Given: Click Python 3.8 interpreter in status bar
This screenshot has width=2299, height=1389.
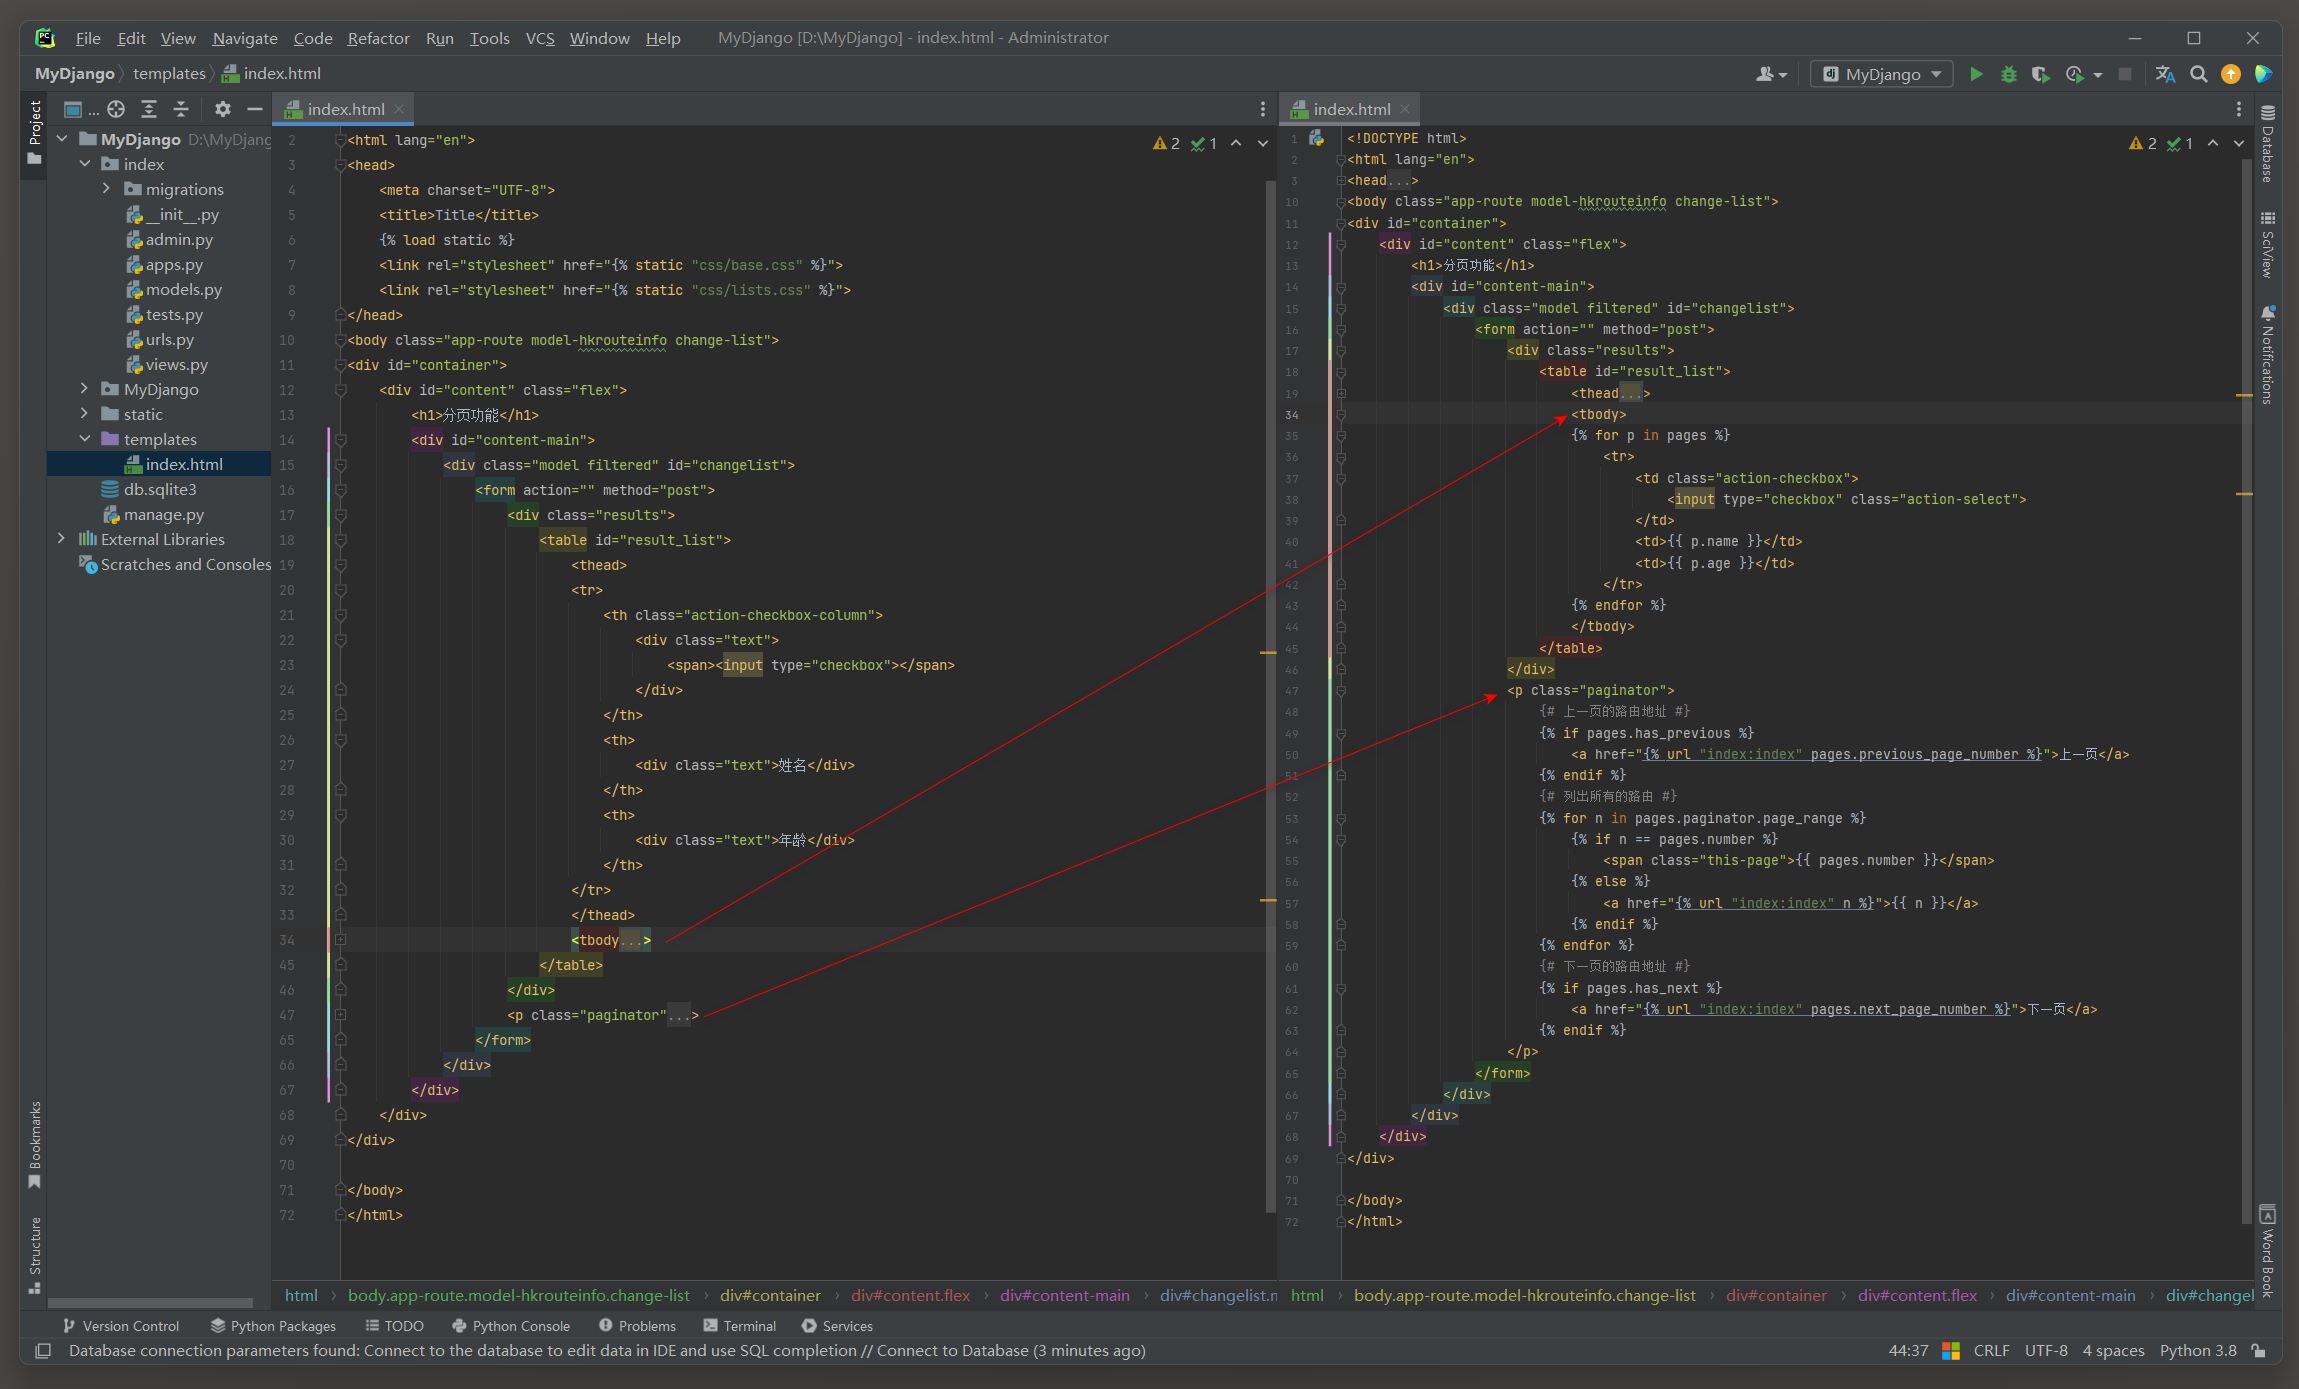Looking at the screenshot, I should [2198, 1351].
